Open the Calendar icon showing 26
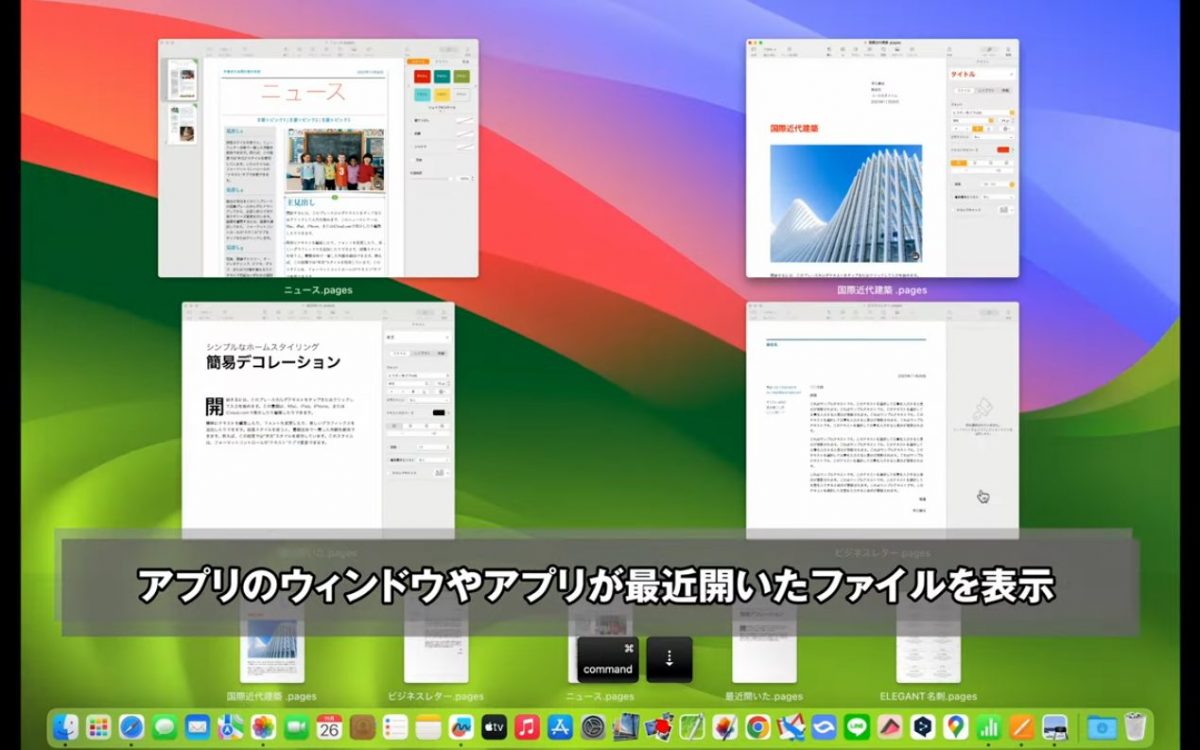The image size is (1200, 750). [x=329, y=727]
